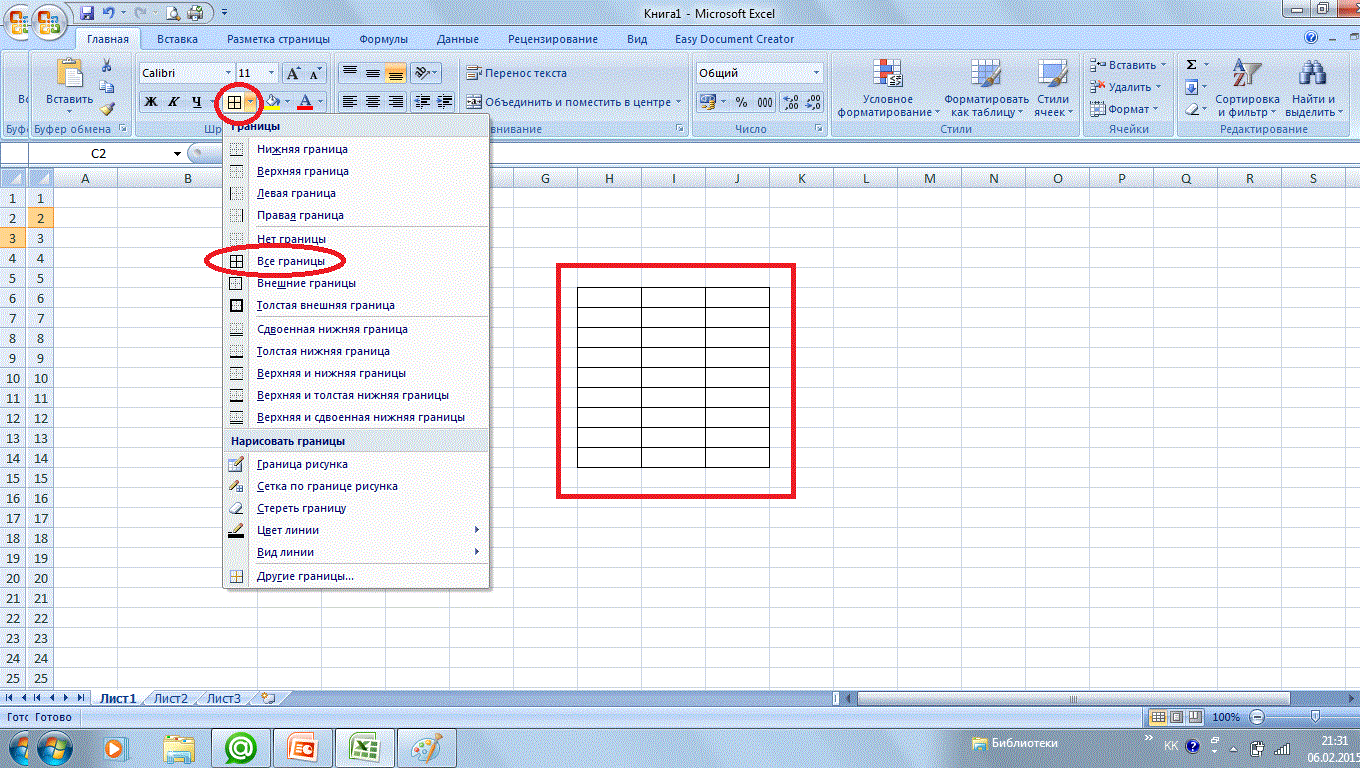Expand the font color palette arrow
This screenshot has width=1360, height=768.
320,101
